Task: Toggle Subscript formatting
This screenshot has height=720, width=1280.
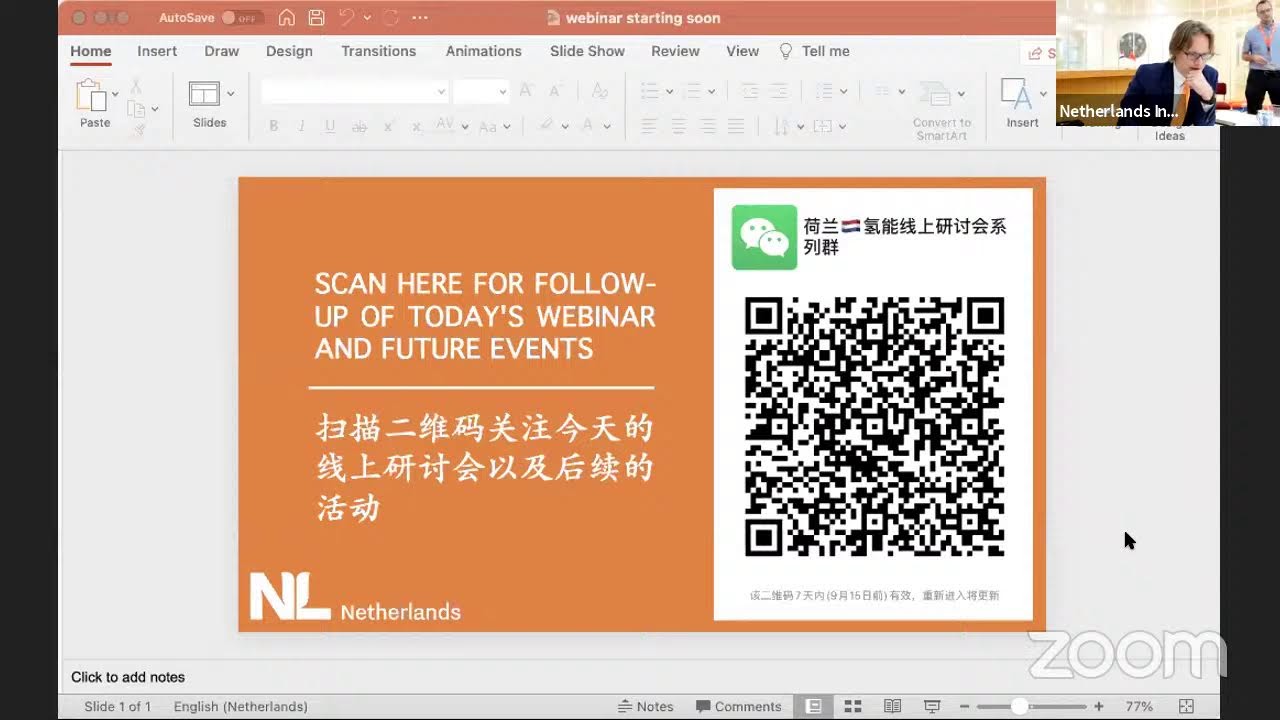Action: coord(416,126)
